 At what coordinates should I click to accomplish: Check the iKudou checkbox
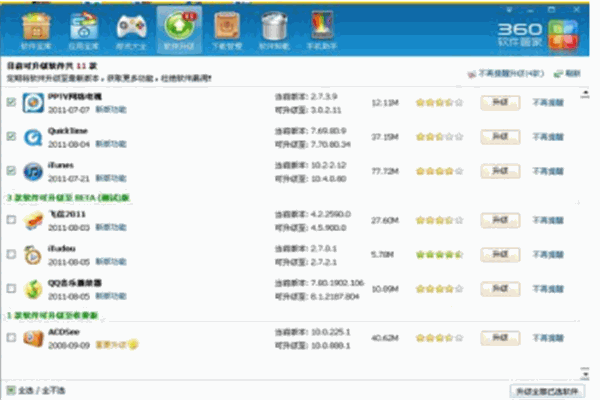[x=11, y=254]
